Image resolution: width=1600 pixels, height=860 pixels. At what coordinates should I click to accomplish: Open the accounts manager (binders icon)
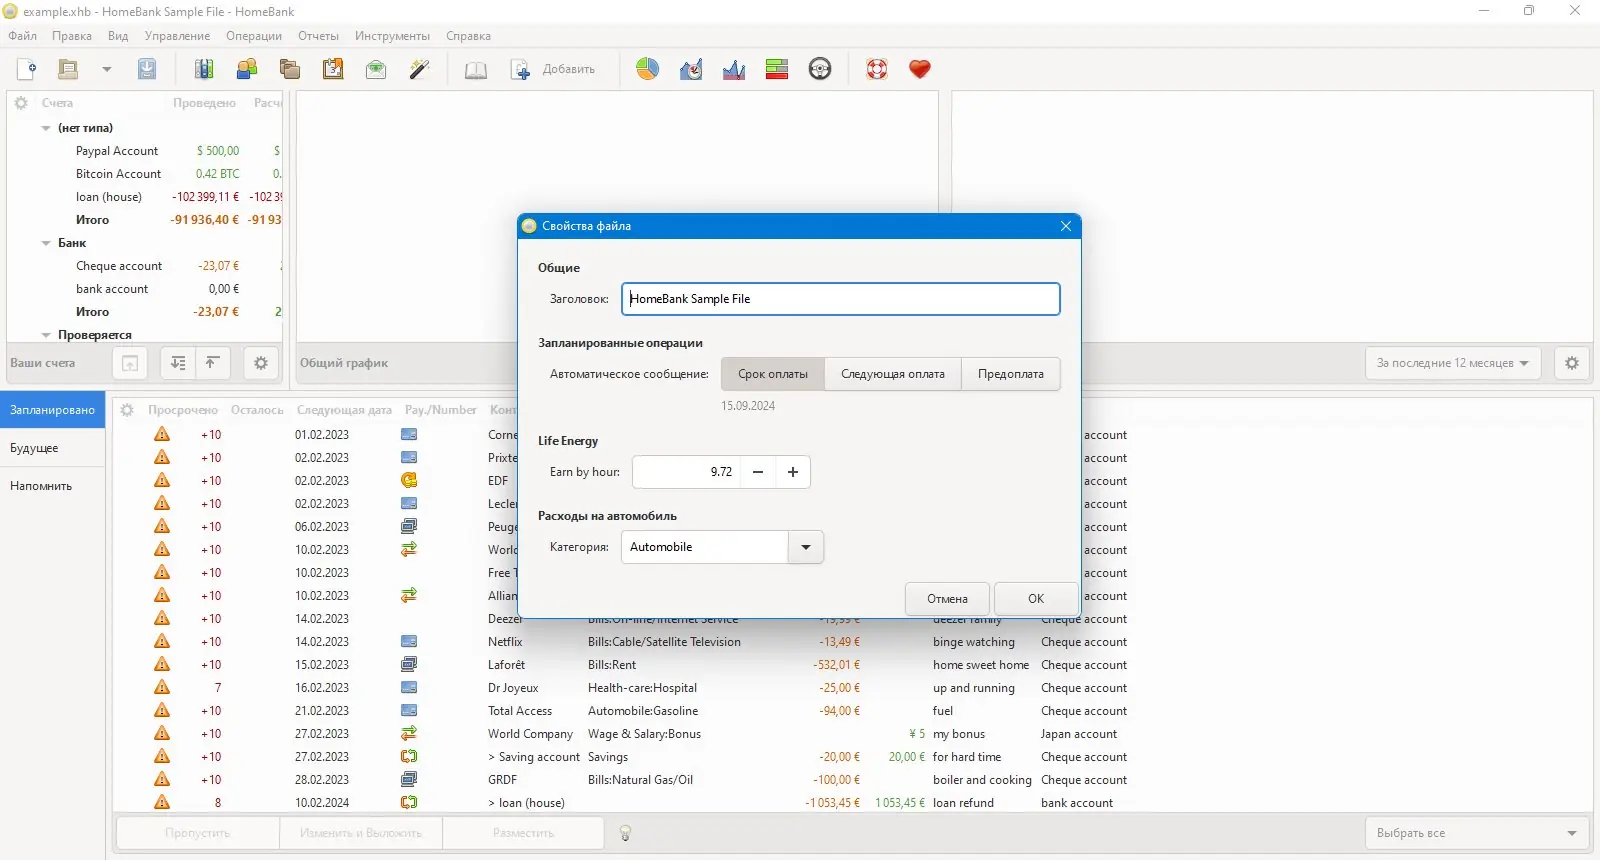point(204,69)
